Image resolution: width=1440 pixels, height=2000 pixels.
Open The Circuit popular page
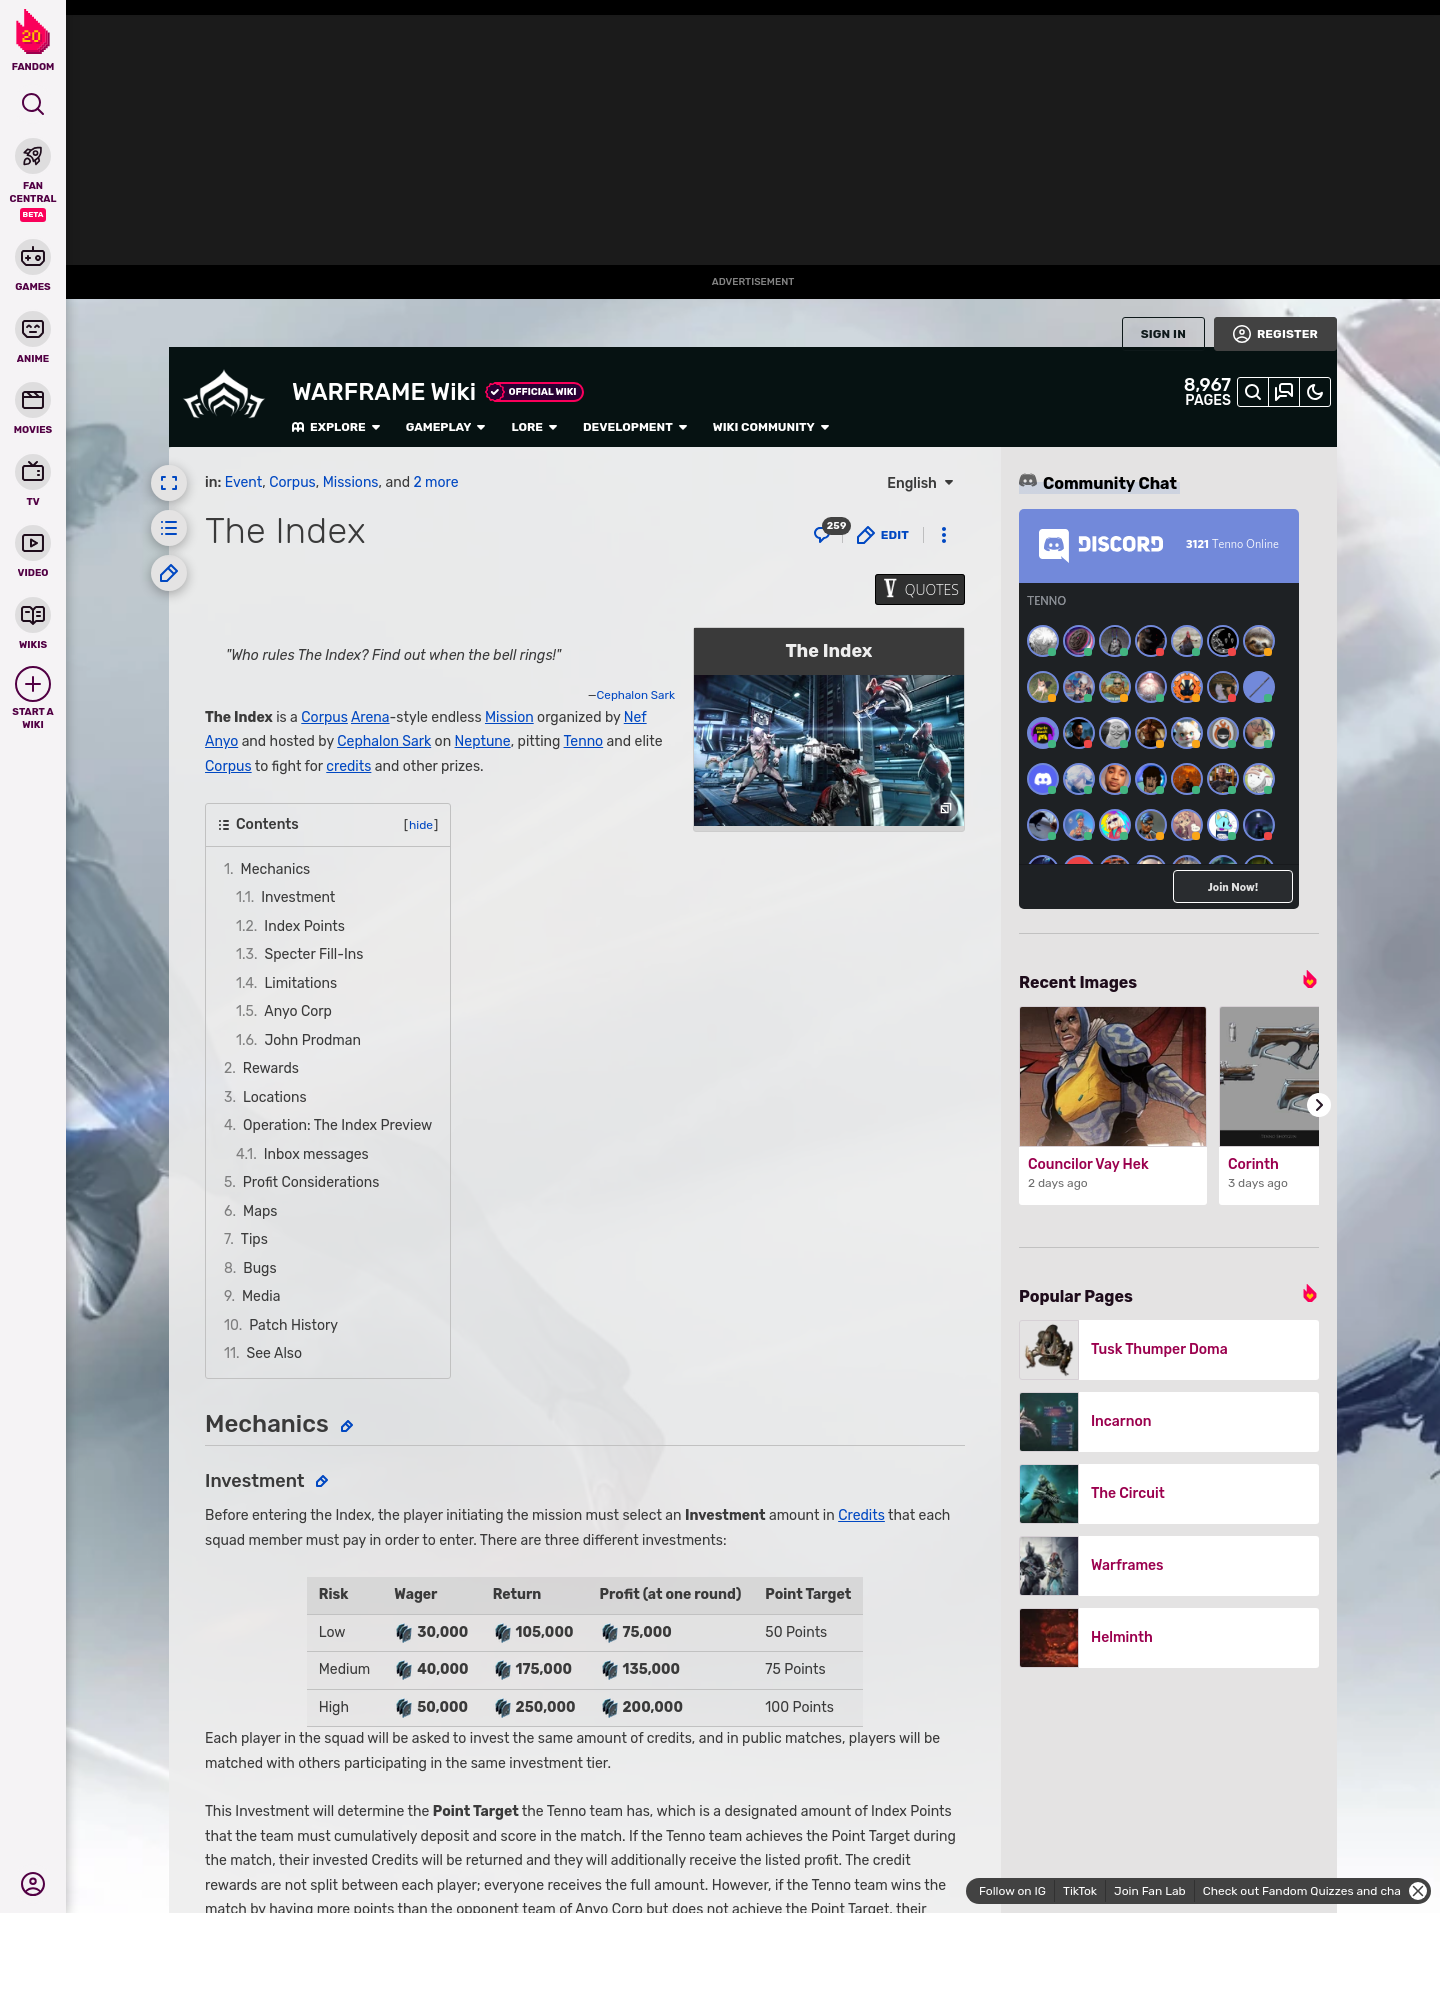(x=1169, y=1493)
